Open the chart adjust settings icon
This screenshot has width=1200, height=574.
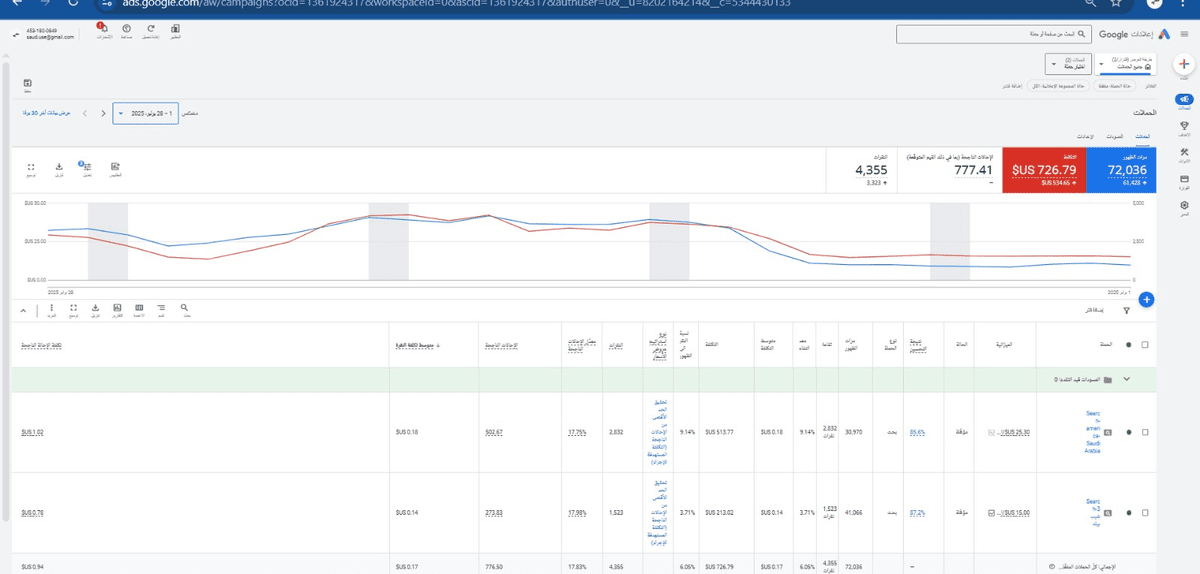click(87, 168)
